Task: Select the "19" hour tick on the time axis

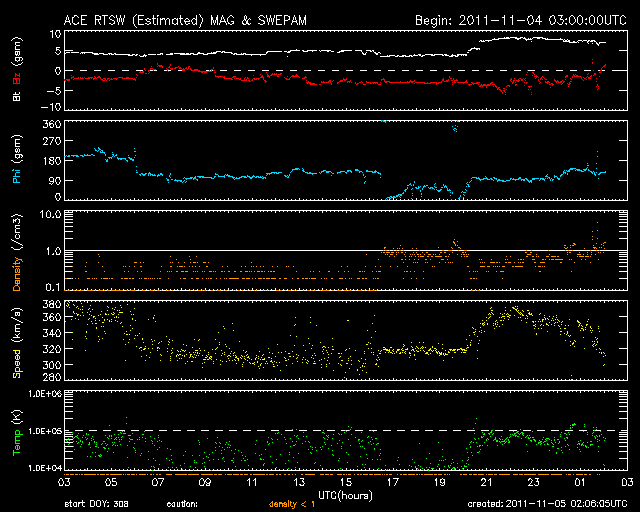Action: tap(440, 483)
